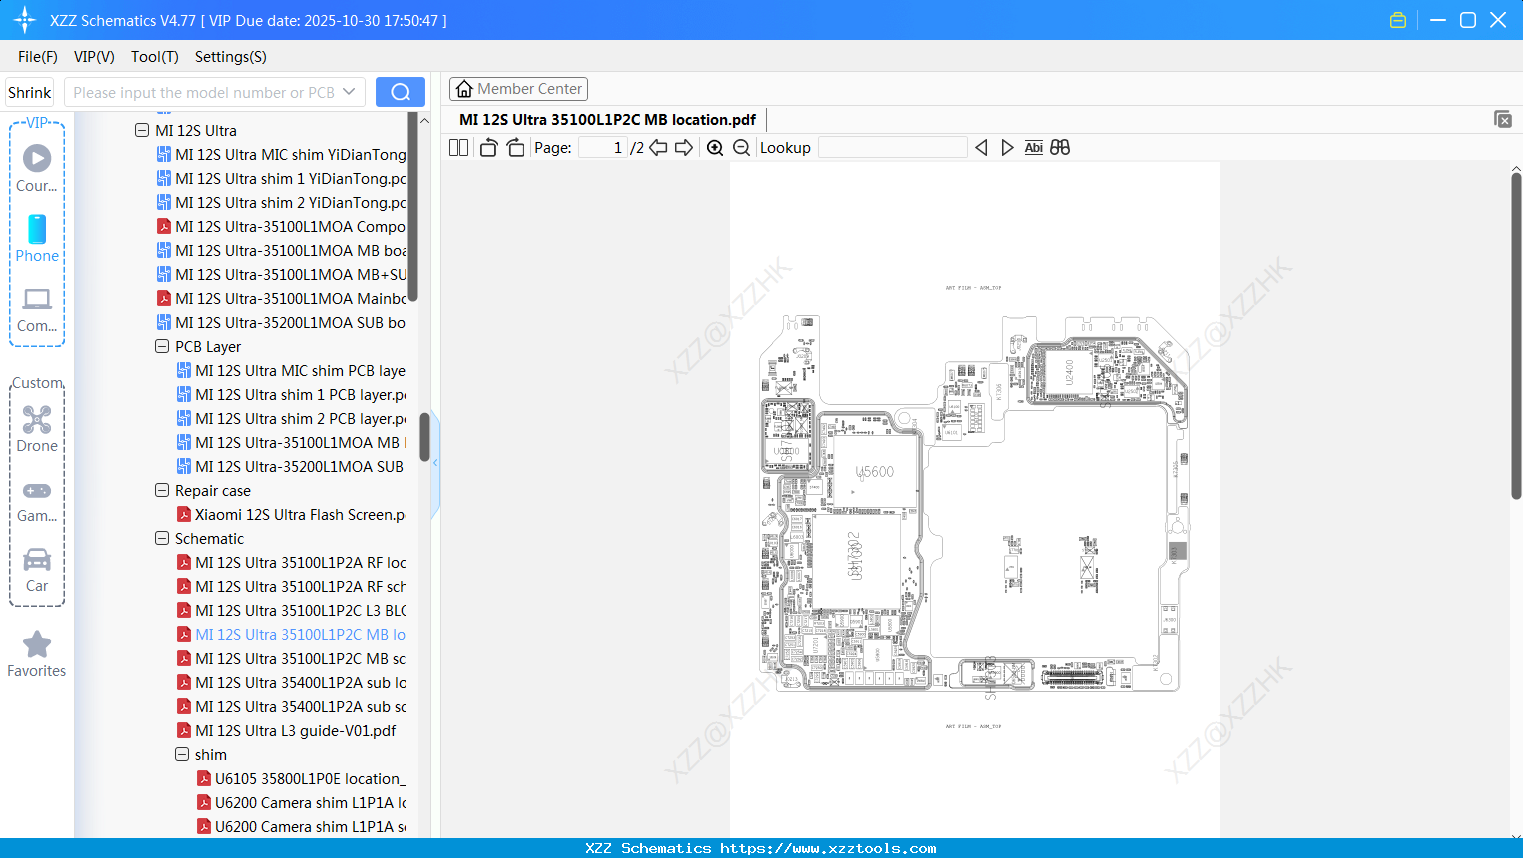1523x858 pixels.
Task: Rotate the PDF page counterclockwise
Action: click(x=488, y=147)
